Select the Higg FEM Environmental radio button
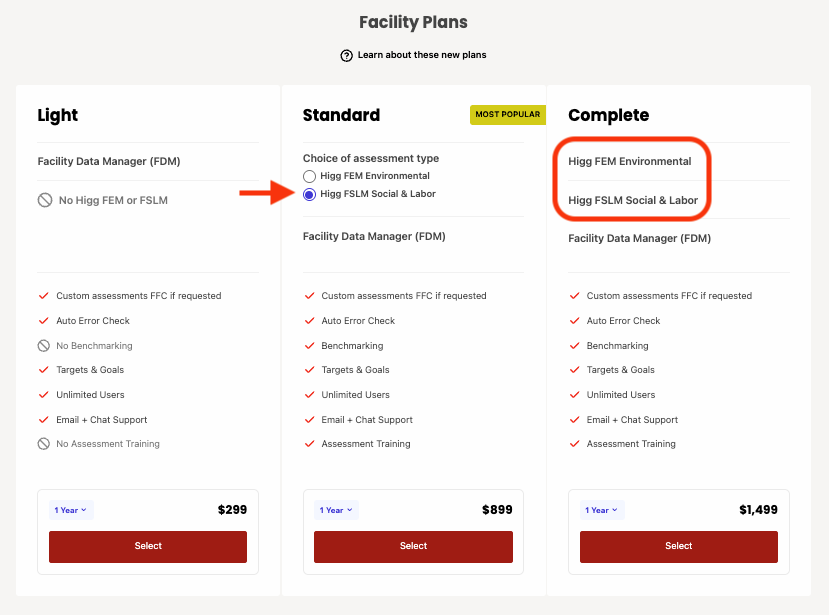This screenshot has height=615, width=829. click(309, 176)
